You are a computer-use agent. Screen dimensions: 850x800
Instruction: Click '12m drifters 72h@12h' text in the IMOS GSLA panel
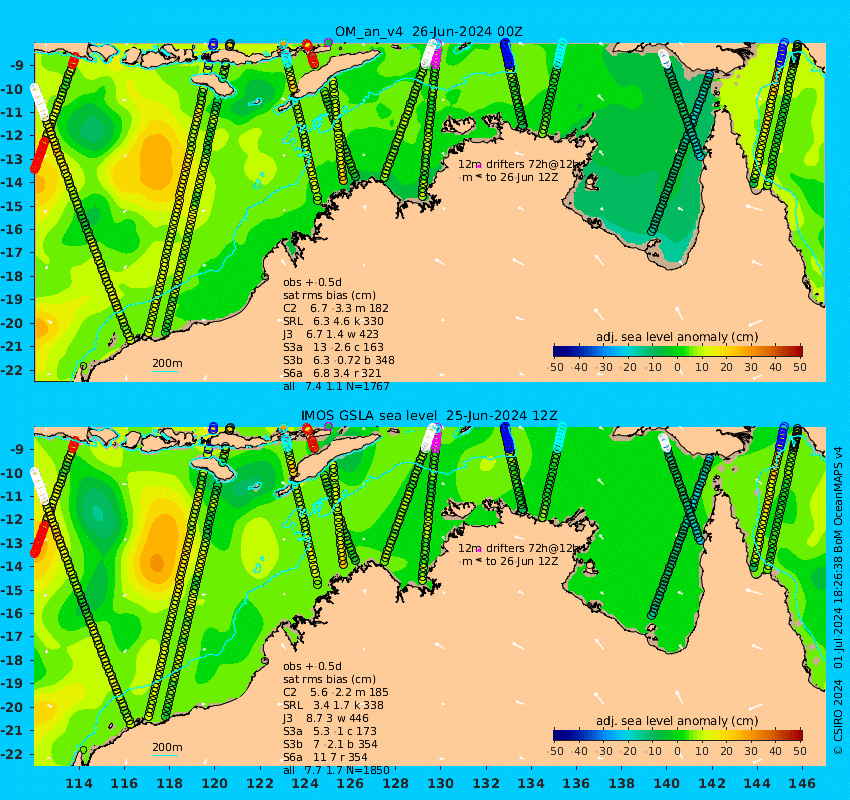point(519,549)
